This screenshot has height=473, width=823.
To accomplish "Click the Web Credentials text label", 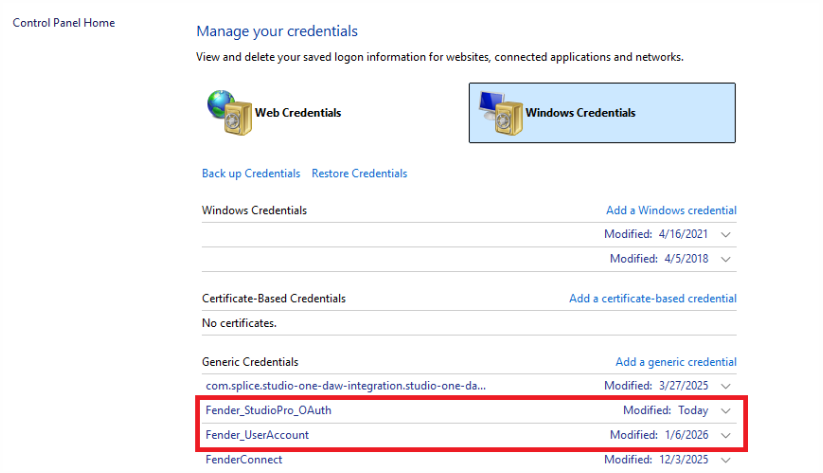I will click(298, 113).
